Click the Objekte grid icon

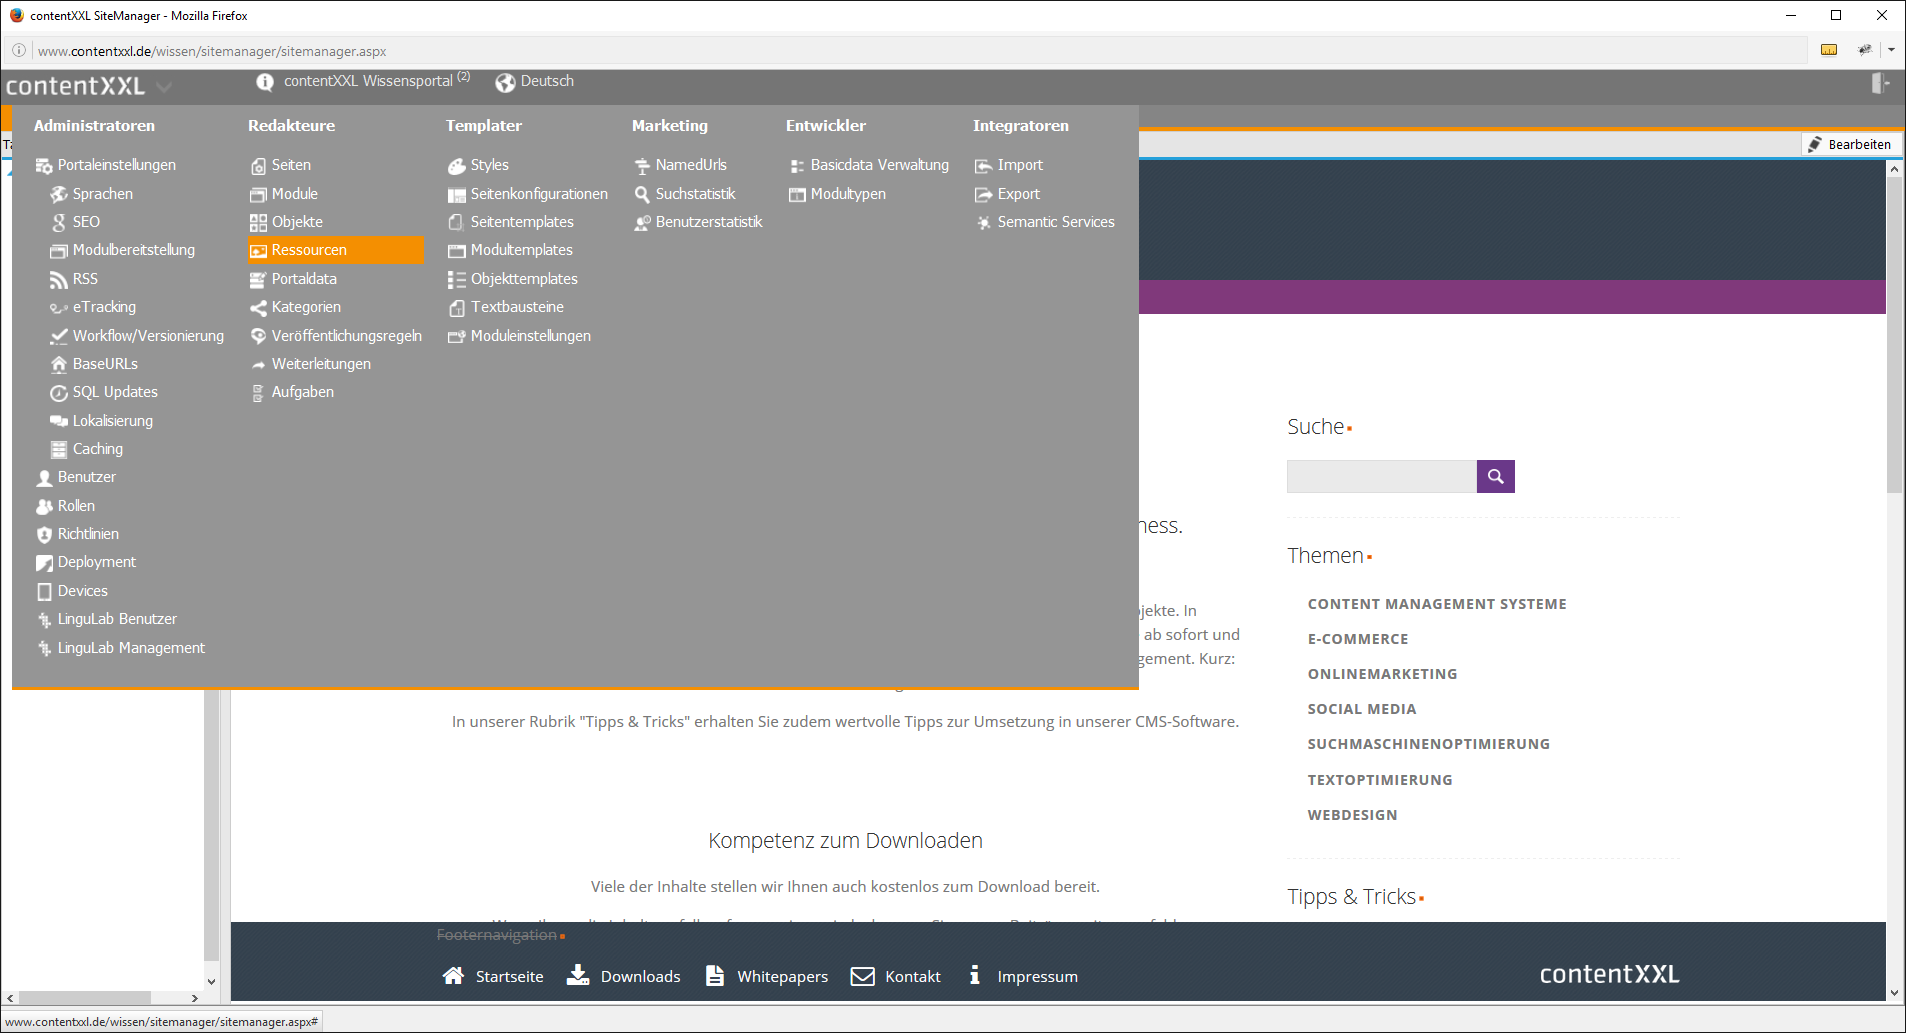(258, 222)
